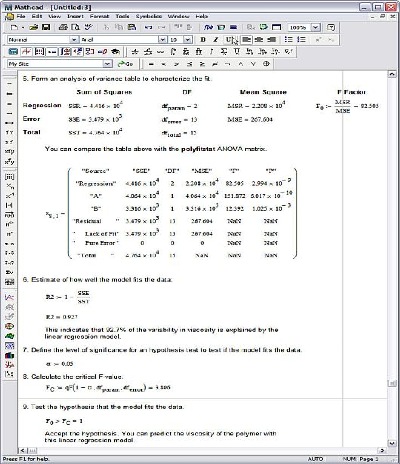Click inside the My Site address field

(x=55, y=64)
